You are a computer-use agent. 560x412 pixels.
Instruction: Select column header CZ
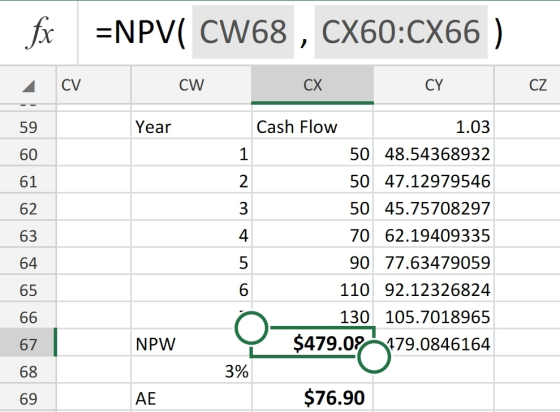527,85
